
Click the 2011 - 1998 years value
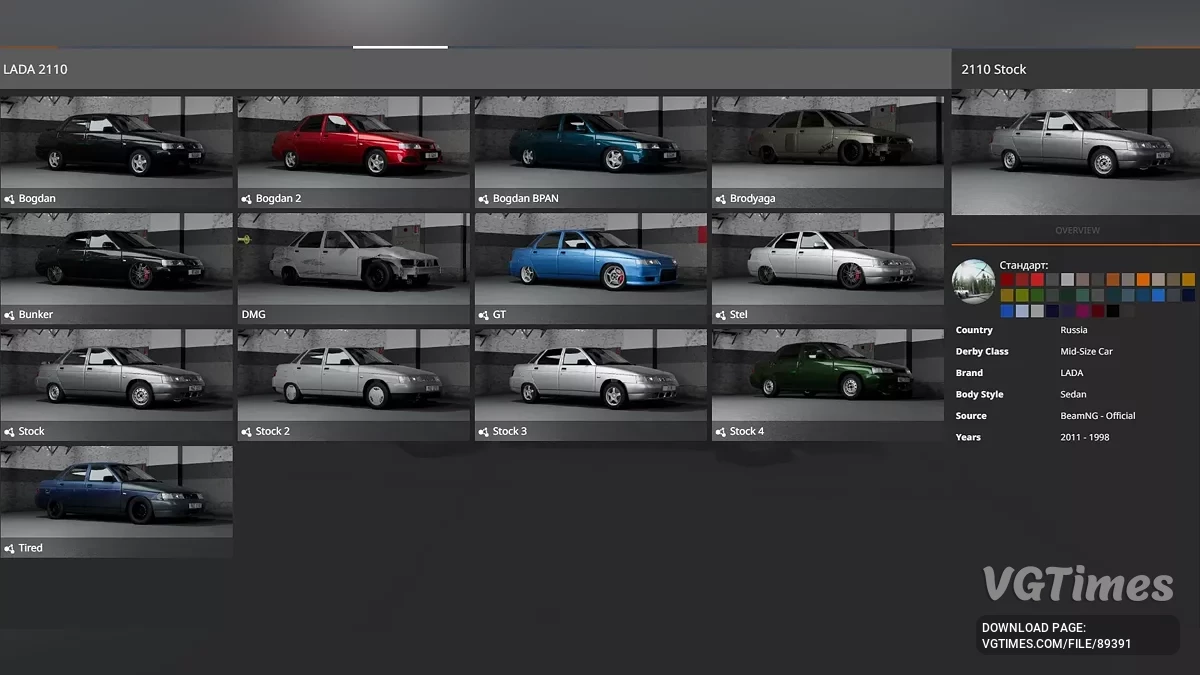pyautogui.click(x=1084, y=438)
